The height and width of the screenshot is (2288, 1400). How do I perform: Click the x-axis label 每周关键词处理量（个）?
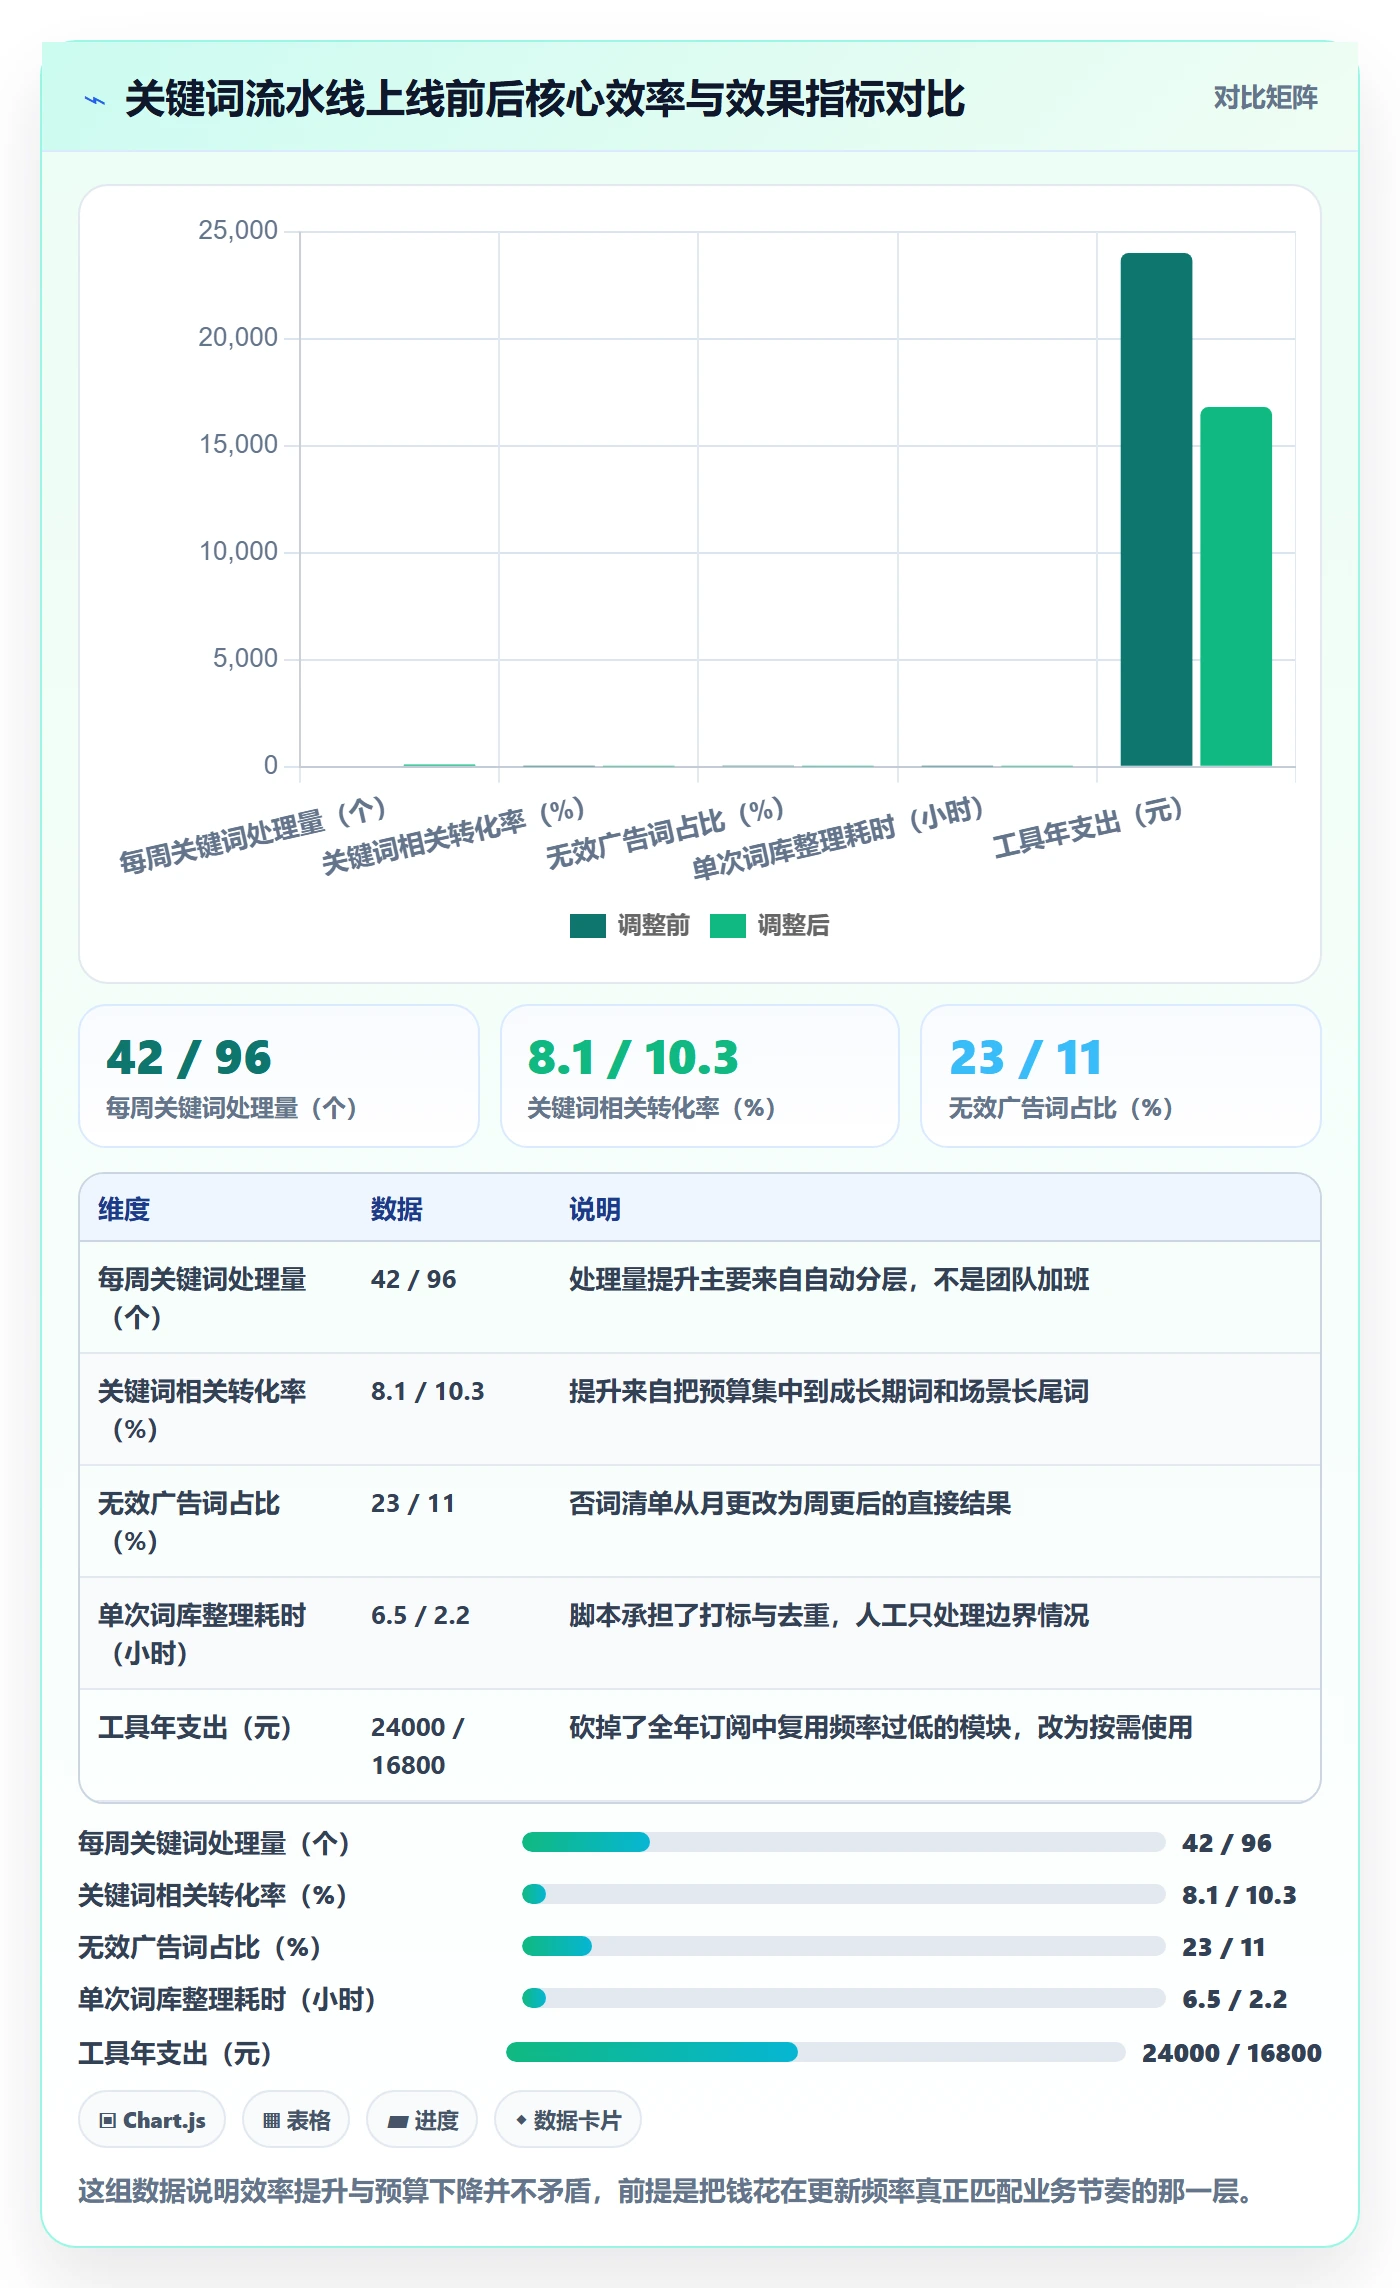click(x=253, y=835)
